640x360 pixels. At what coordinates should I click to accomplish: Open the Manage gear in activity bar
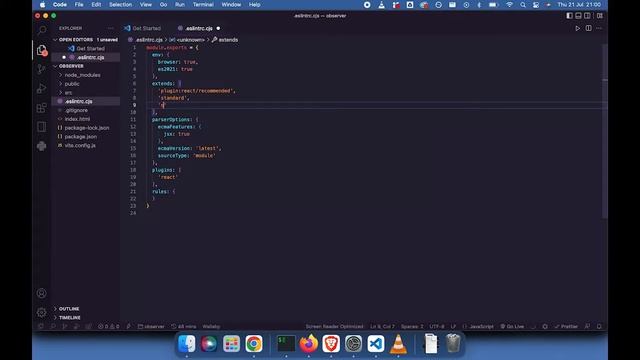click(x=42, y=313)
